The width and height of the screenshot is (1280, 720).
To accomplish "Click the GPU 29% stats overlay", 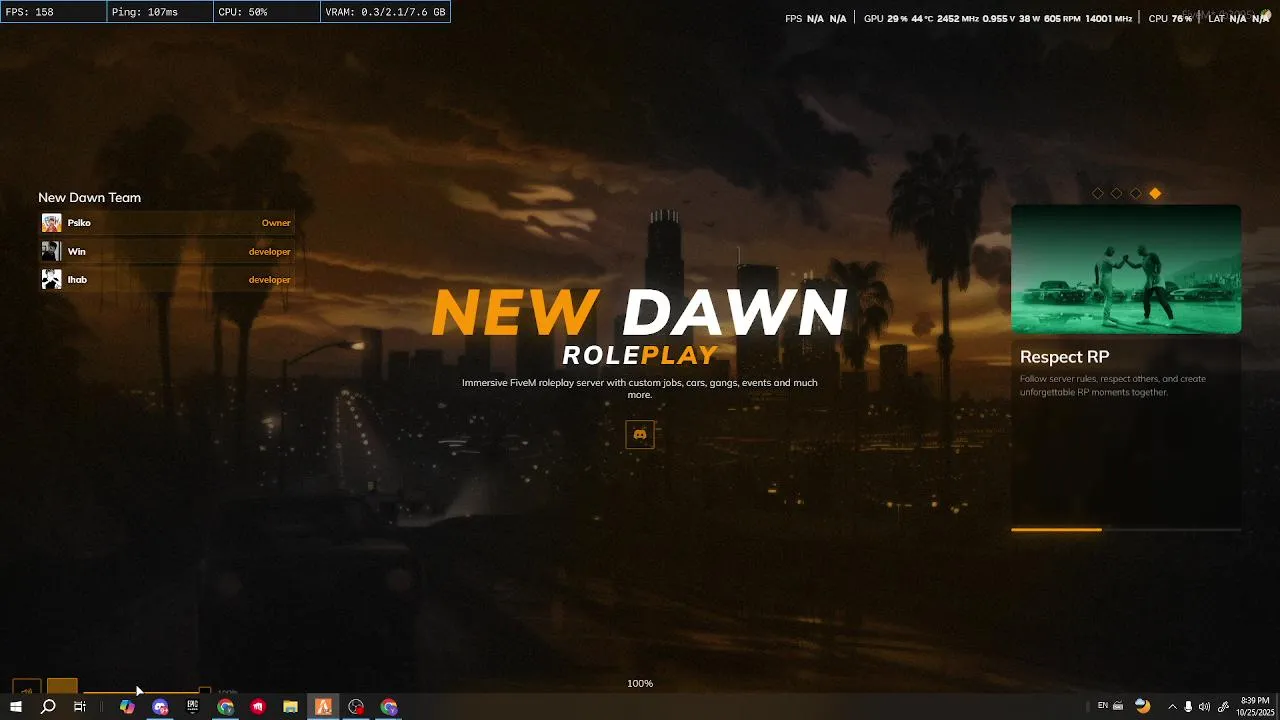I will [1000, 18].
